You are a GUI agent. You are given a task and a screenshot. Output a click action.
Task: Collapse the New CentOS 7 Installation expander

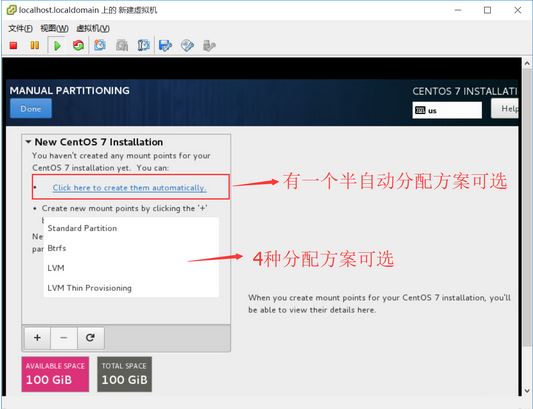pyautogui.click(x=29, y=141)
